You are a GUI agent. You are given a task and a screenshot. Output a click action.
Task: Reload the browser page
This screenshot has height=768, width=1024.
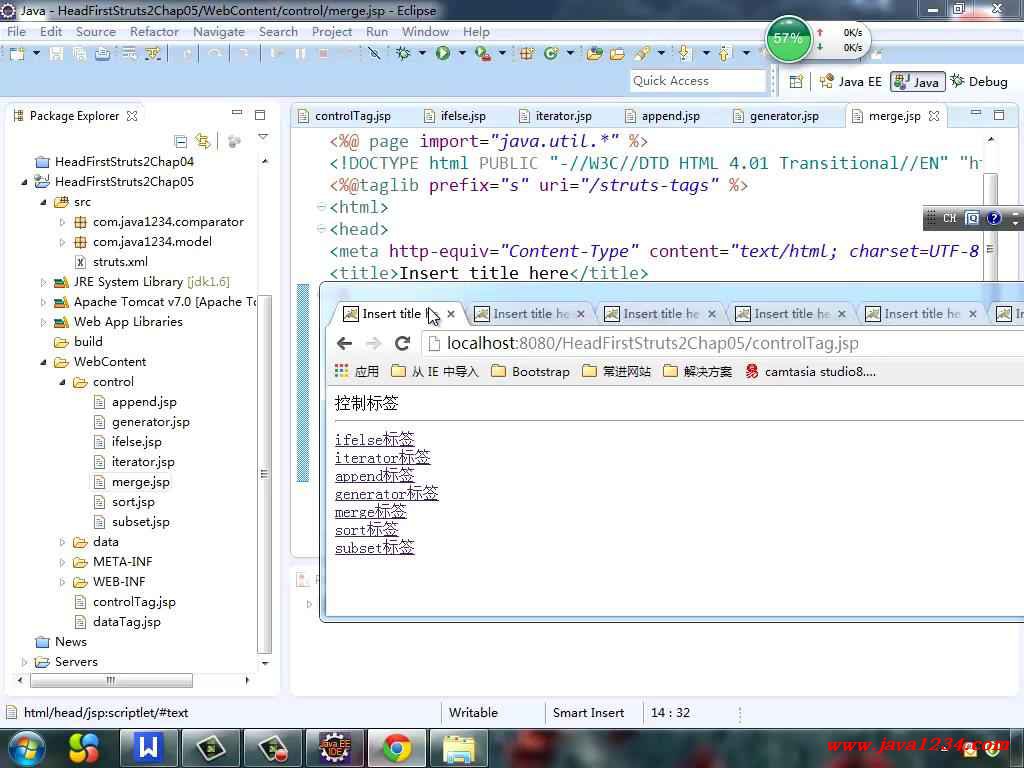pos(403,343)
